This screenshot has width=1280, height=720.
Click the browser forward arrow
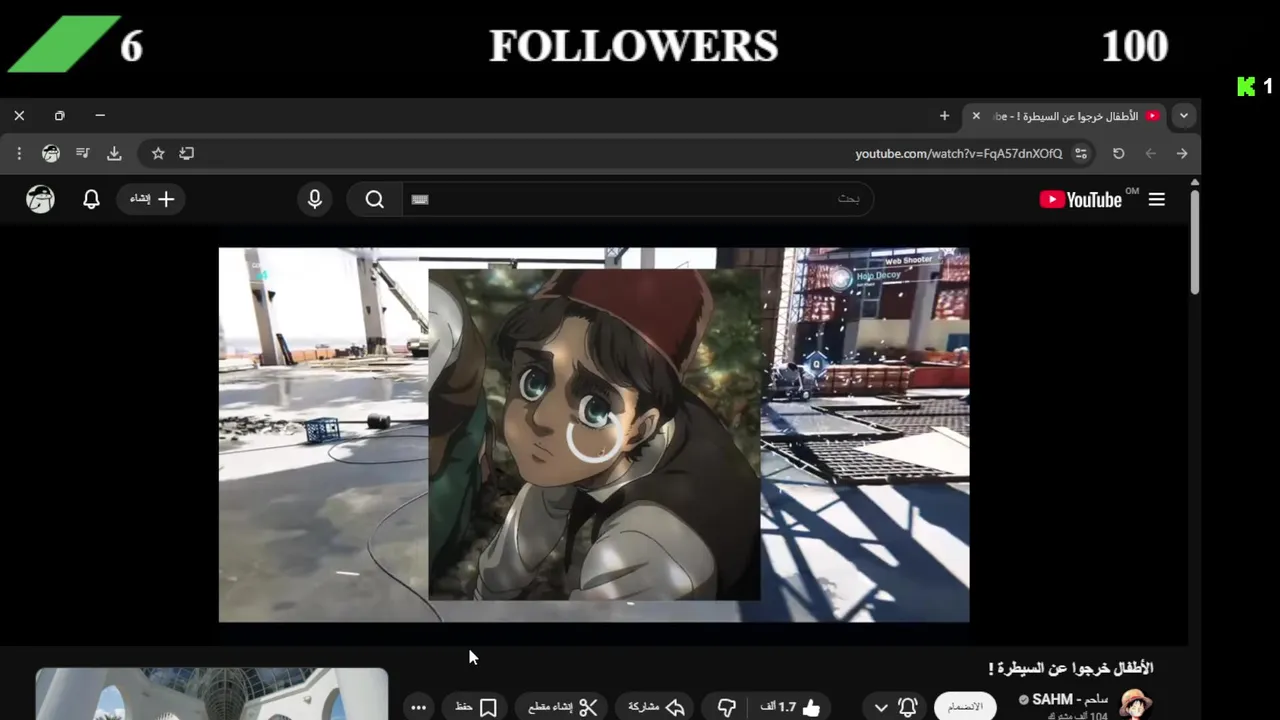(x=1182, y=153)
